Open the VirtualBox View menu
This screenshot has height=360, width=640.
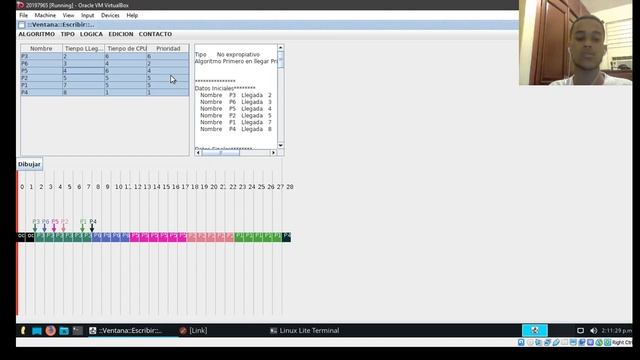coord(68,16)
